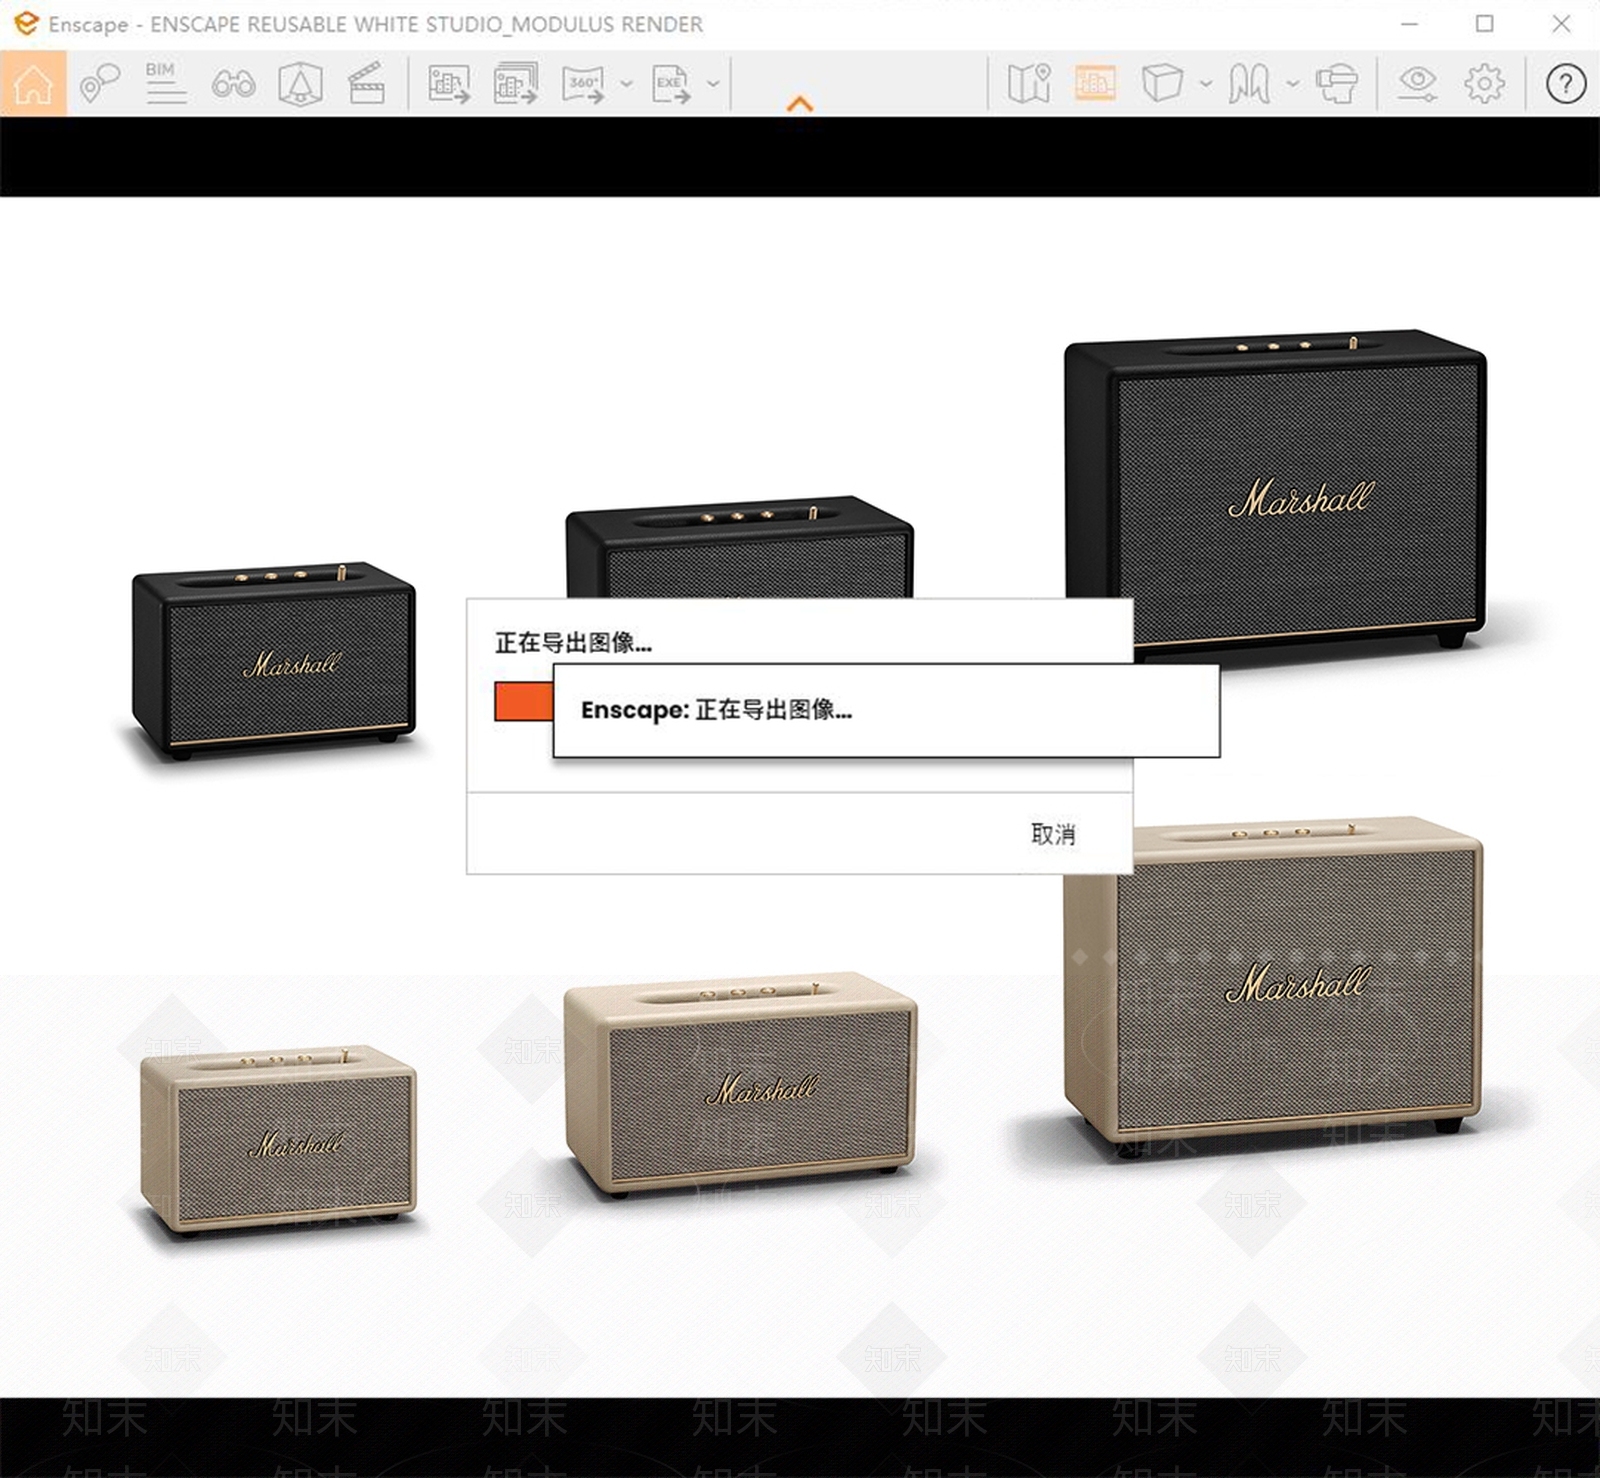Click the Screenshot export icon
Viewport: 1600px width, 1478px height.
pyautogui.click(x=450, y=84)
